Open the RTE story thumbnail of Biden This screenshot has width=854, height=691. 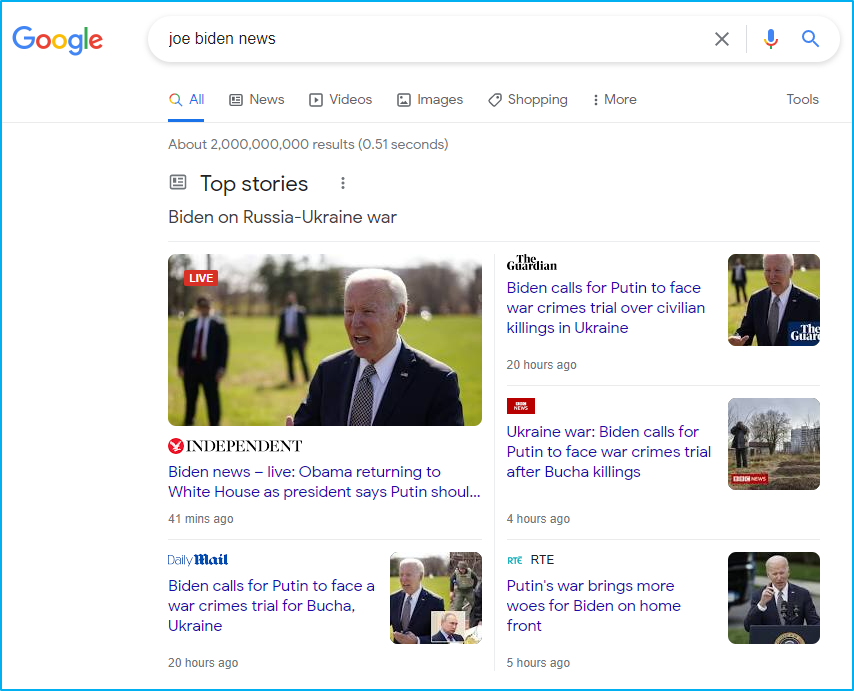click(773, 598)
